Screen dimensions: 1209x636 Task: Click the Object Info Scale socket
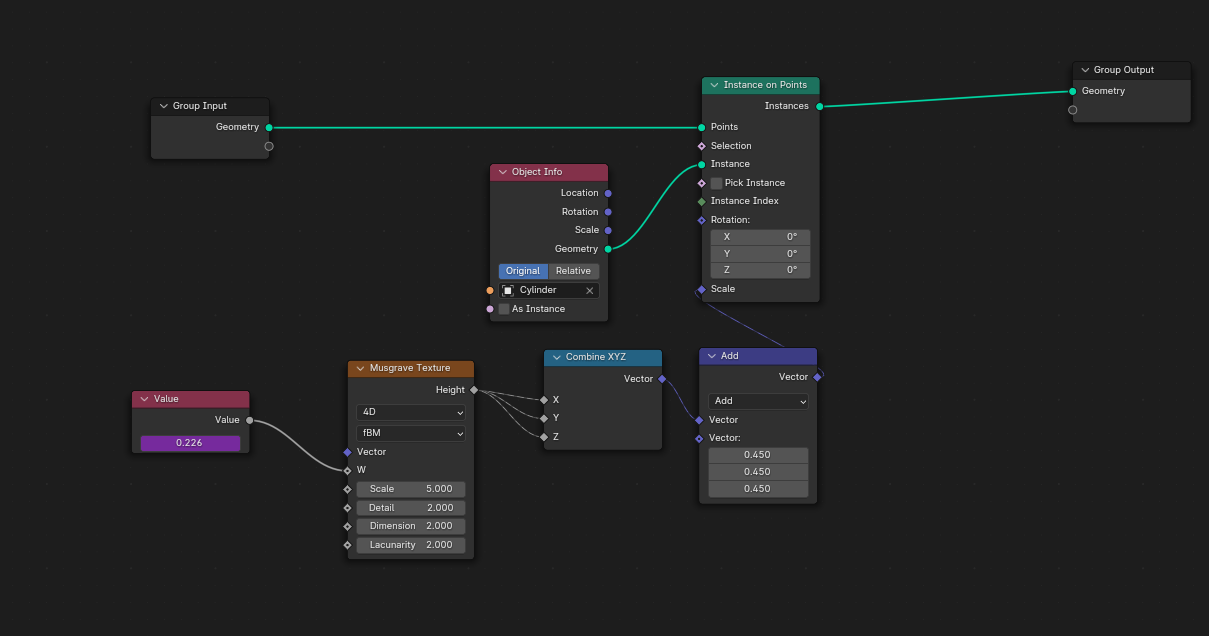tap(608, 230)
